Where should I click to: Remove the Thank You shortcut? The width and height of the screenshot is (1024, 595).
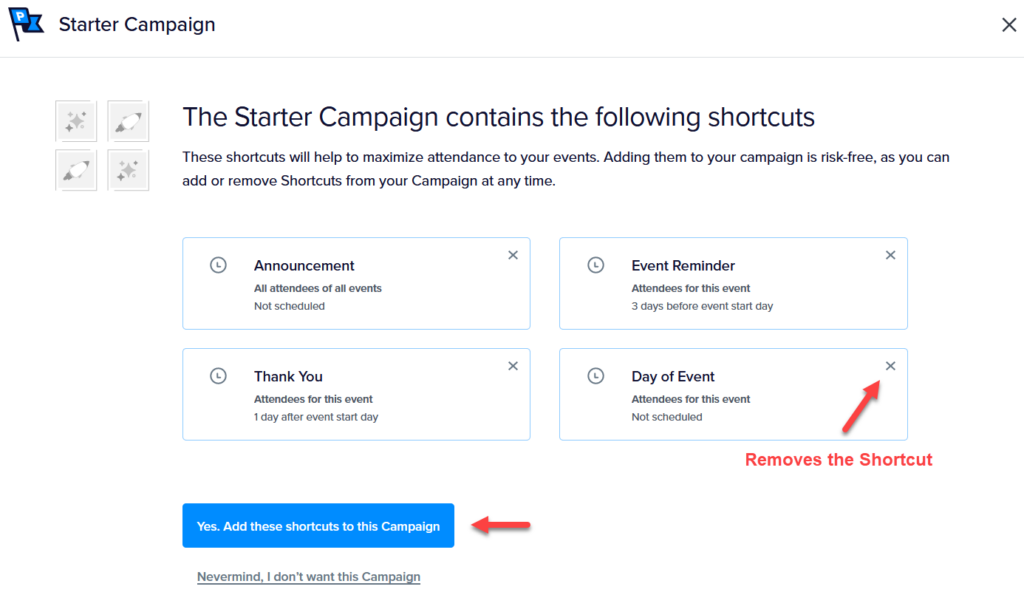(x=513, y=366)
